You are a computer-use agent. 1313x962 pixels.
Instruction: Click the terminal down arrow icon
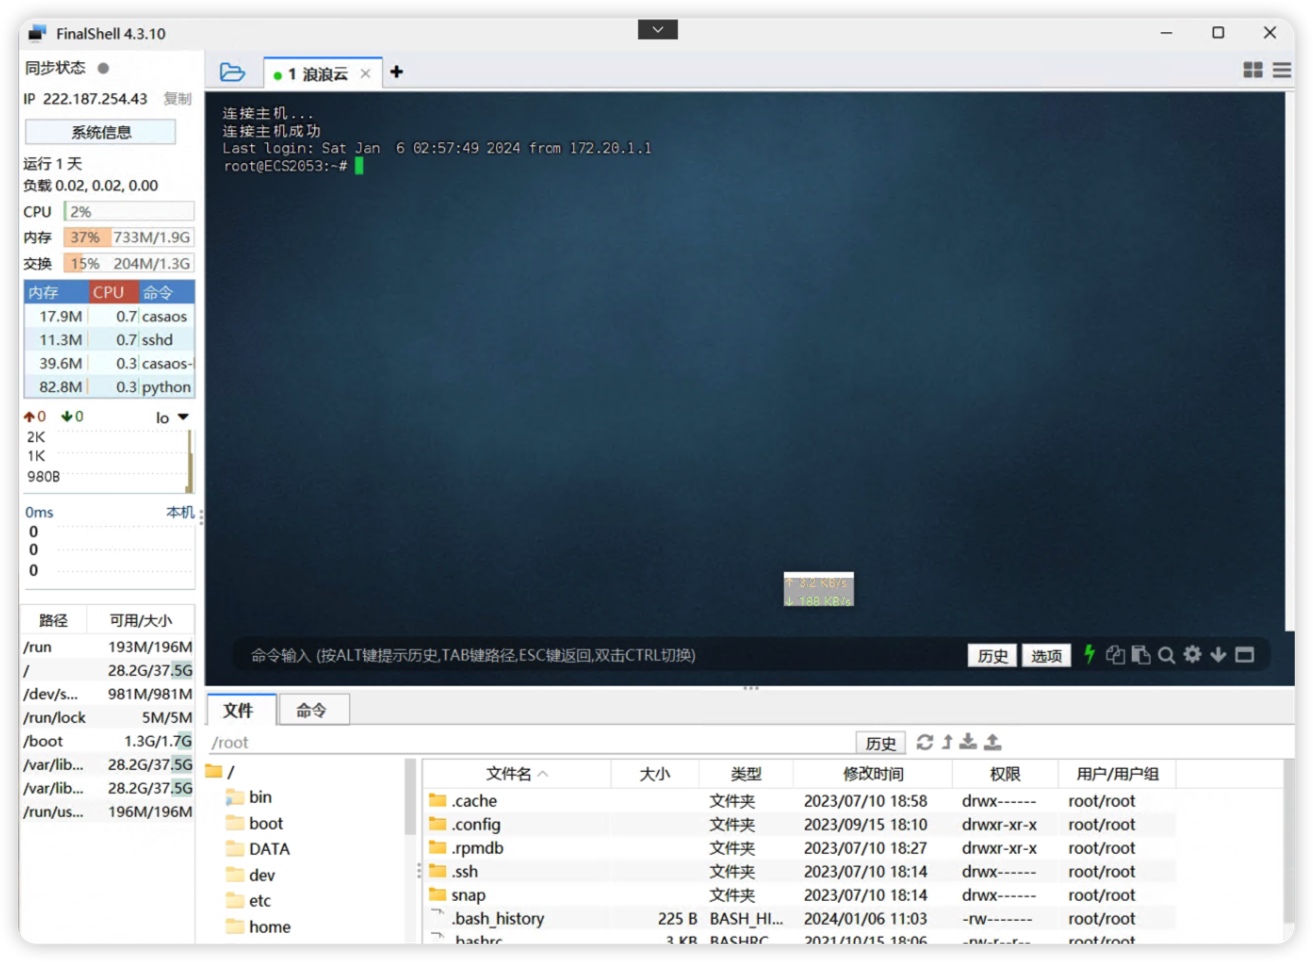click(1218, 654)
